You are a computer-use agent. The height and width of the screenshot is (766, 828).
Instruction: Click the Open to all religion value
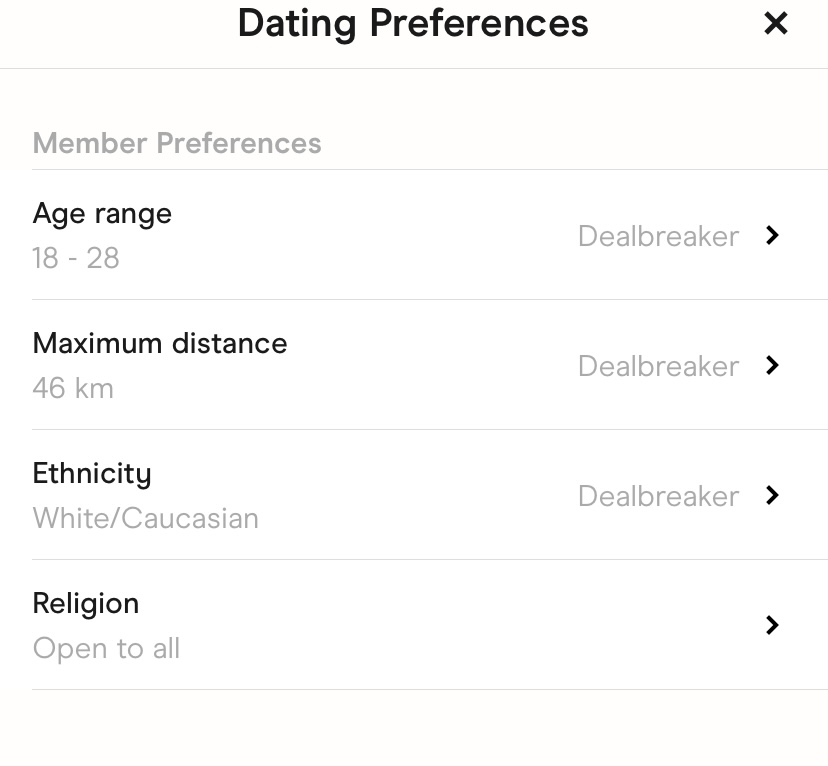tap(106, 648)
